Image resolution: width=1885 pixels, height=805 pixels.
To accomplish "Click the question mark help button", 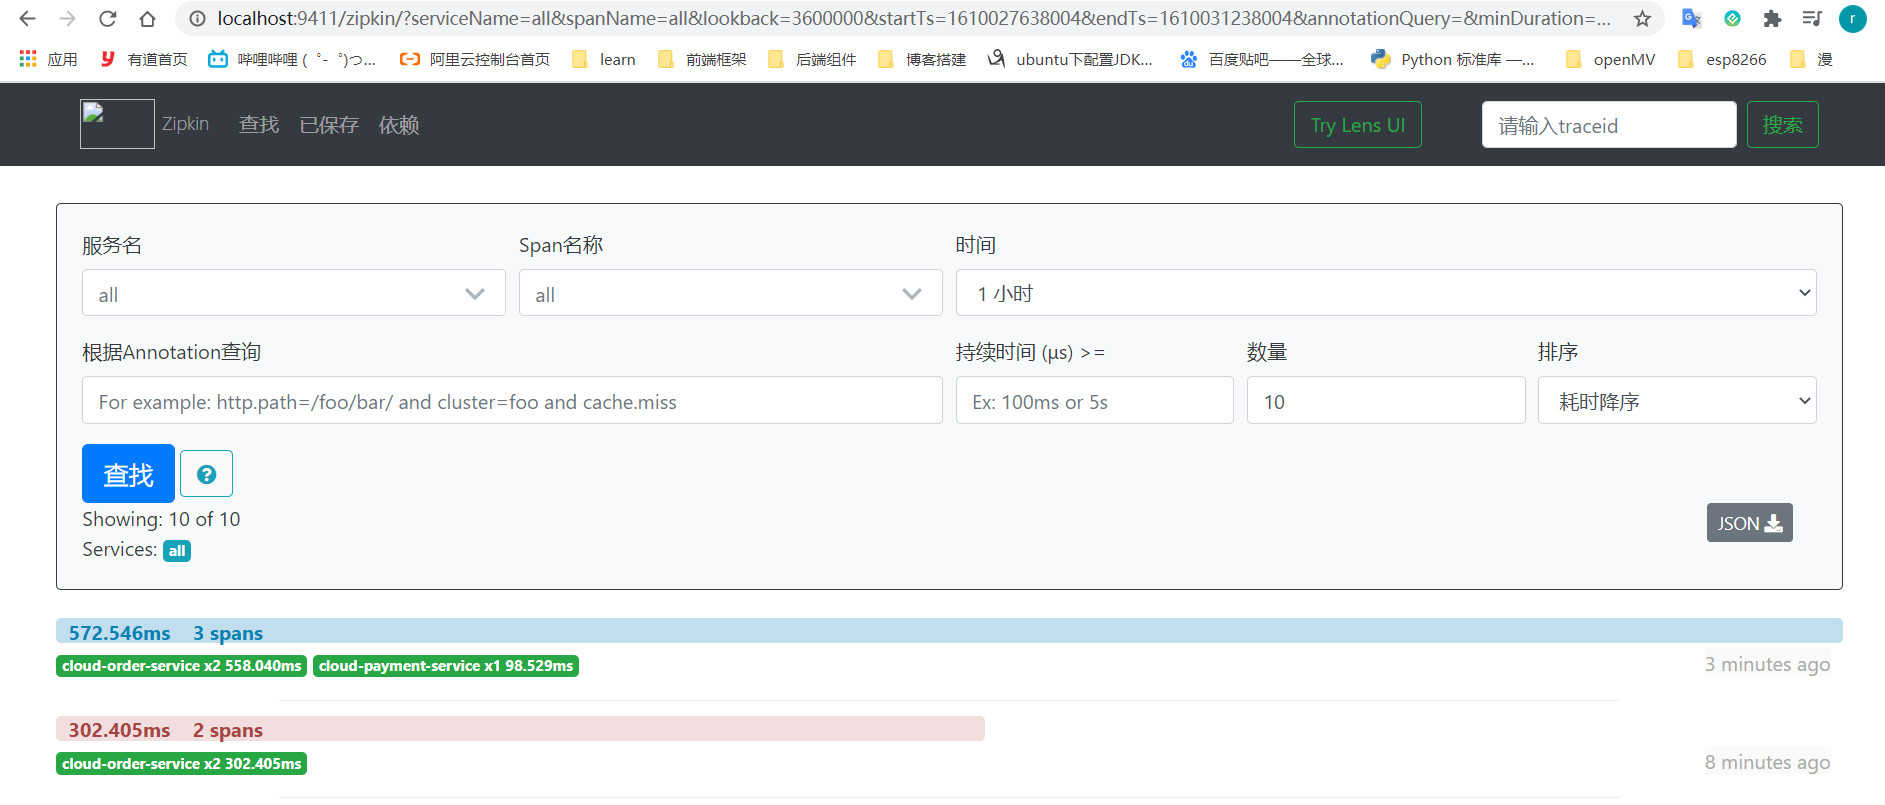I will point(206,474).
